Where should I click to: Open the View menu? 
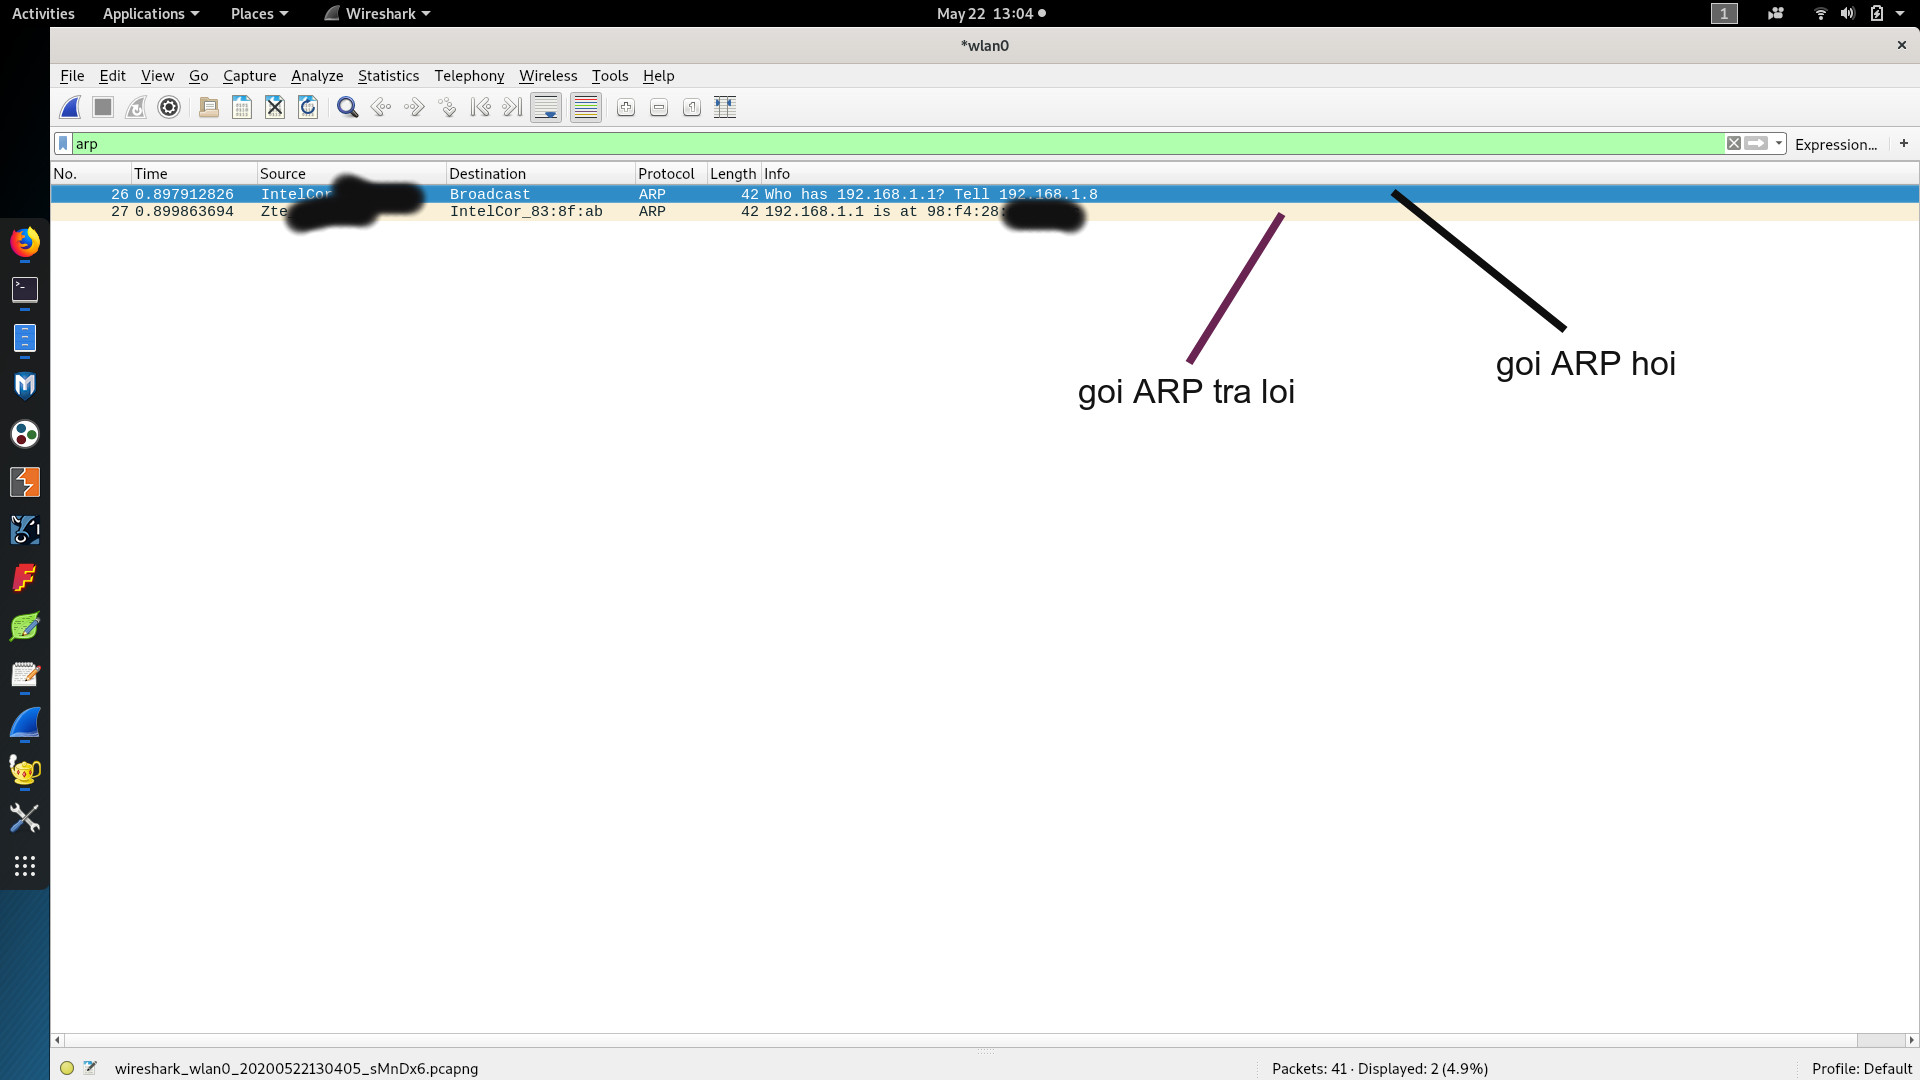[157, 76]
